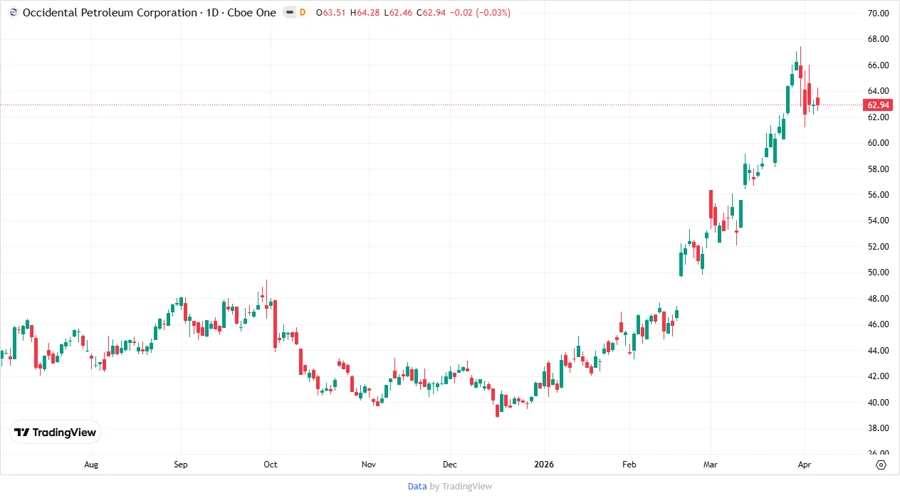
Task: Click the 46.00 price axis label
Action: (x=878, y=324)
